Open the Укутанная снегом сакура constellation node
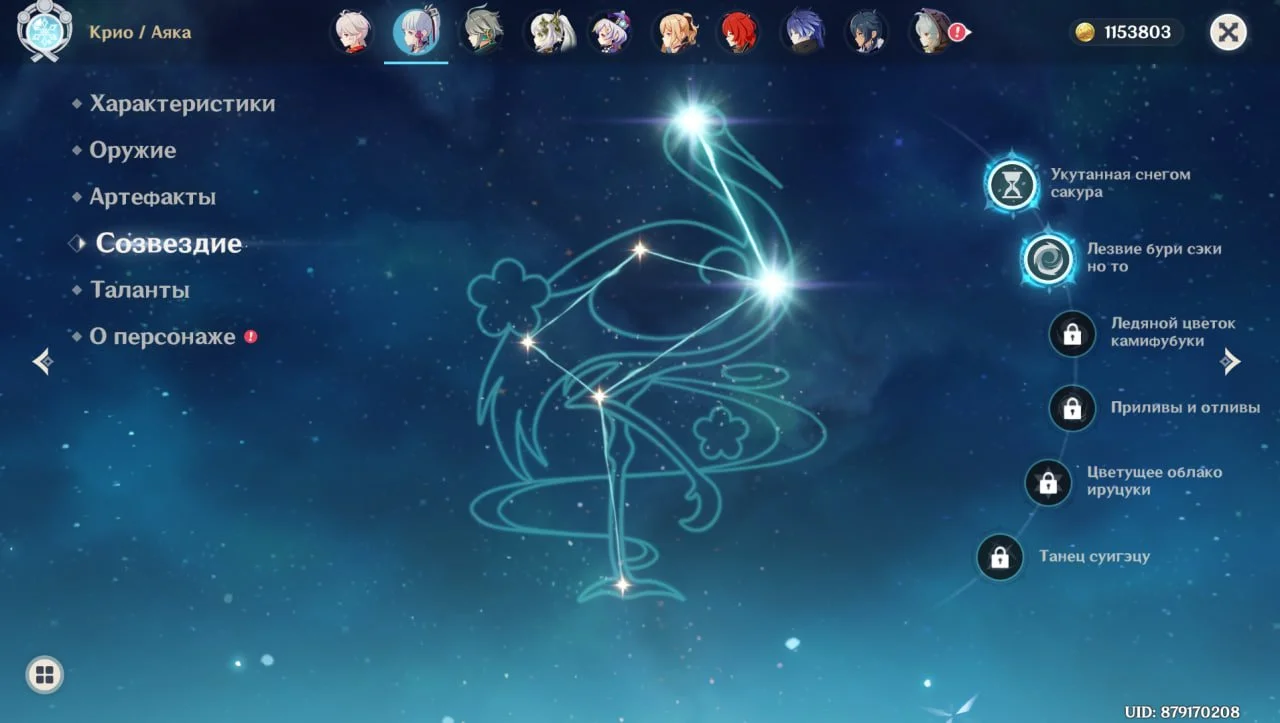This screenshot has width=1280, height=723. (1013, 185)
